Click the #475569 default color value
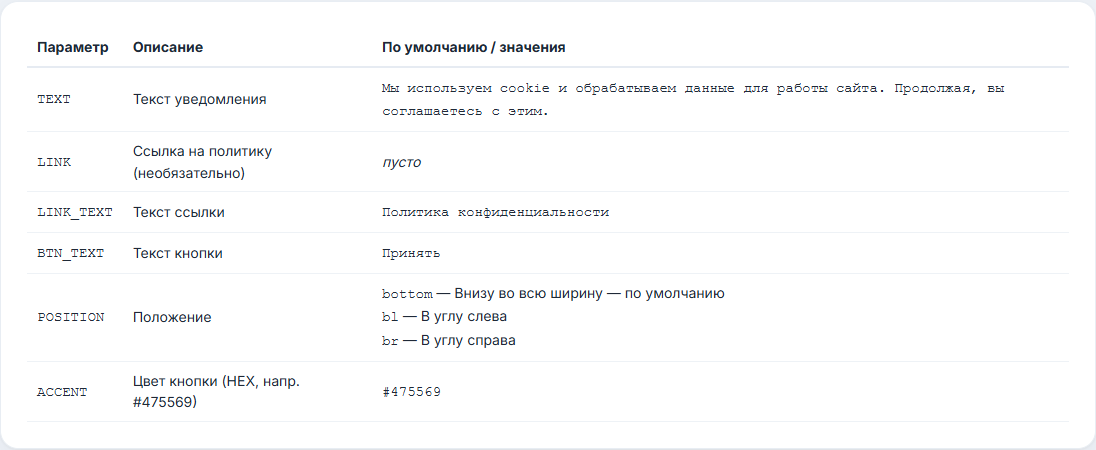Viewport: 1096px width, 450px height. (x=411, y=392)
